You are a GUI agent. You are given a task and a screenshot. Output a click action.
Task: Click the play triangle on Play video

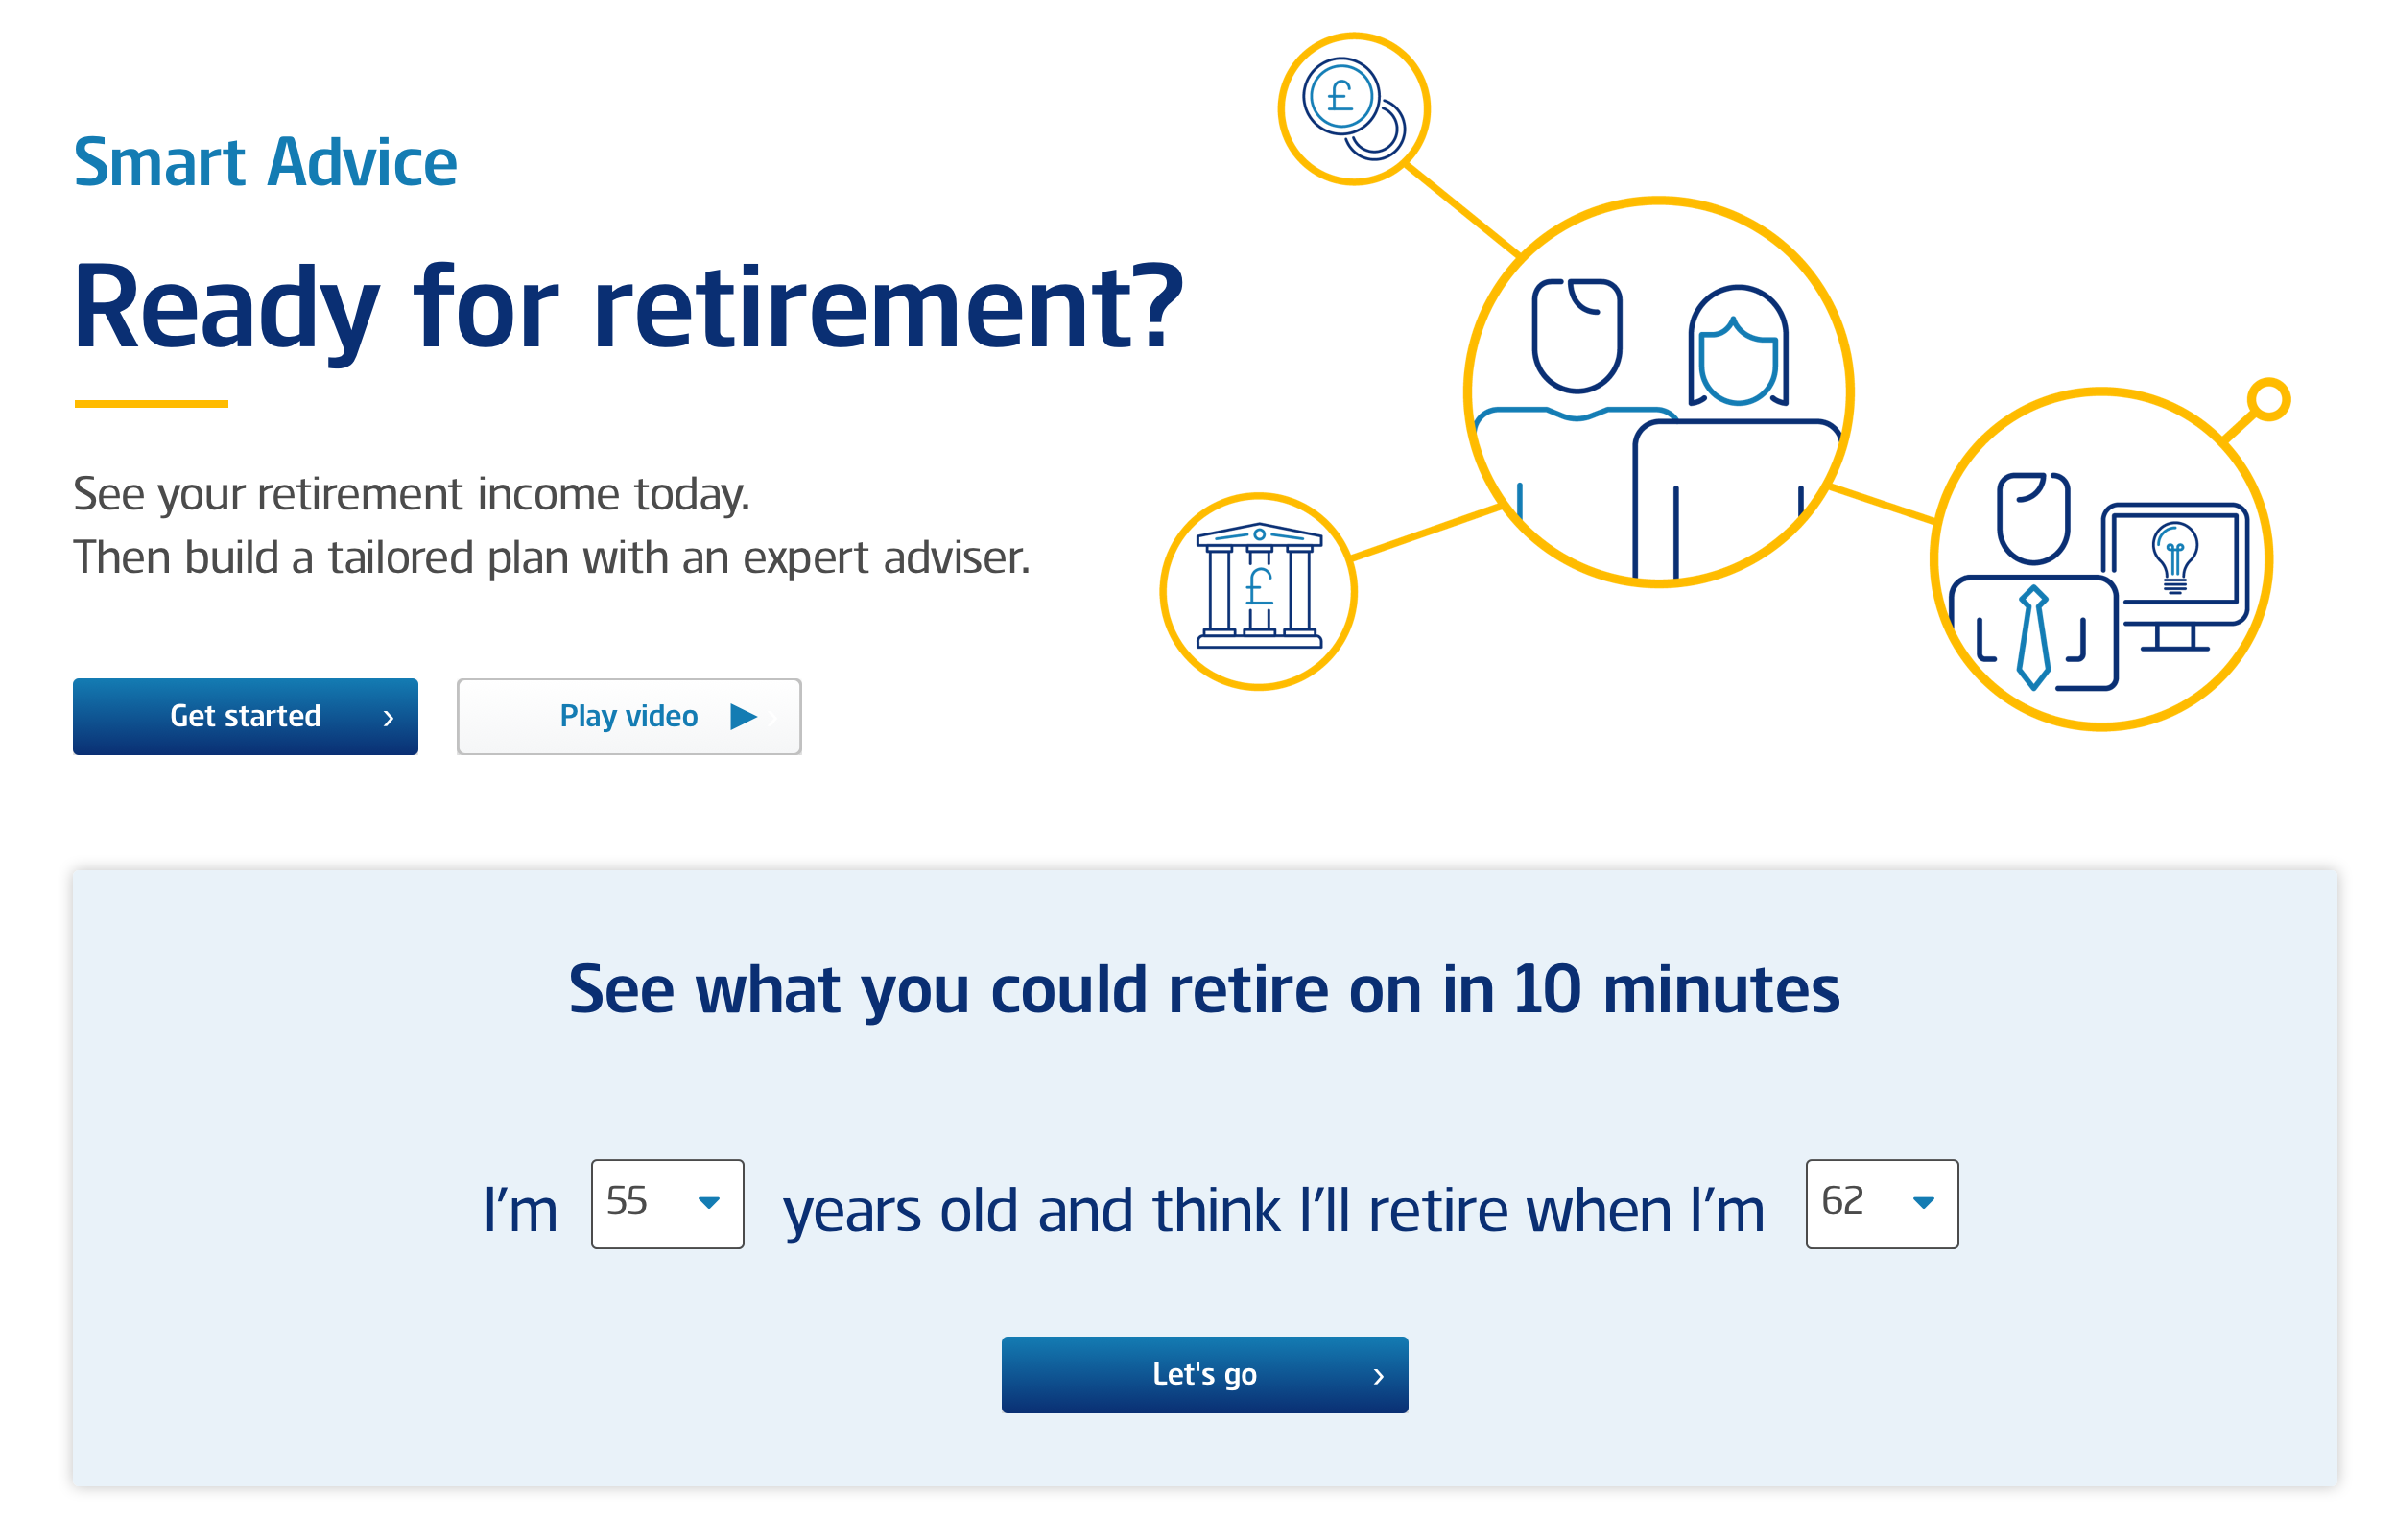[742, 716]
